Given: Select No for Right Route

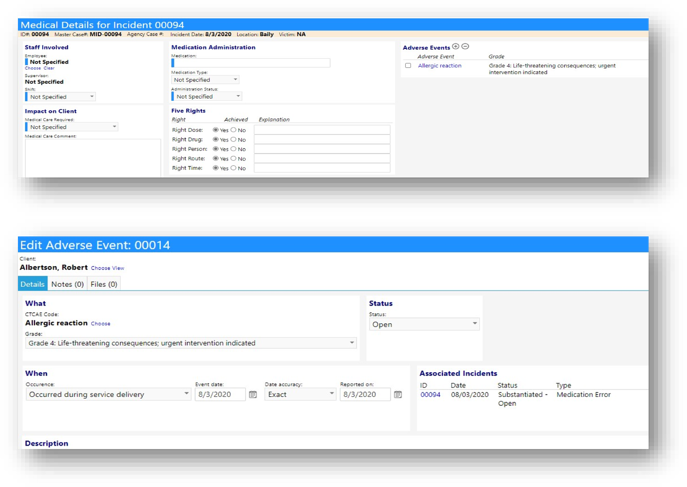Looking at the screenshot, I should coord(234,159).
